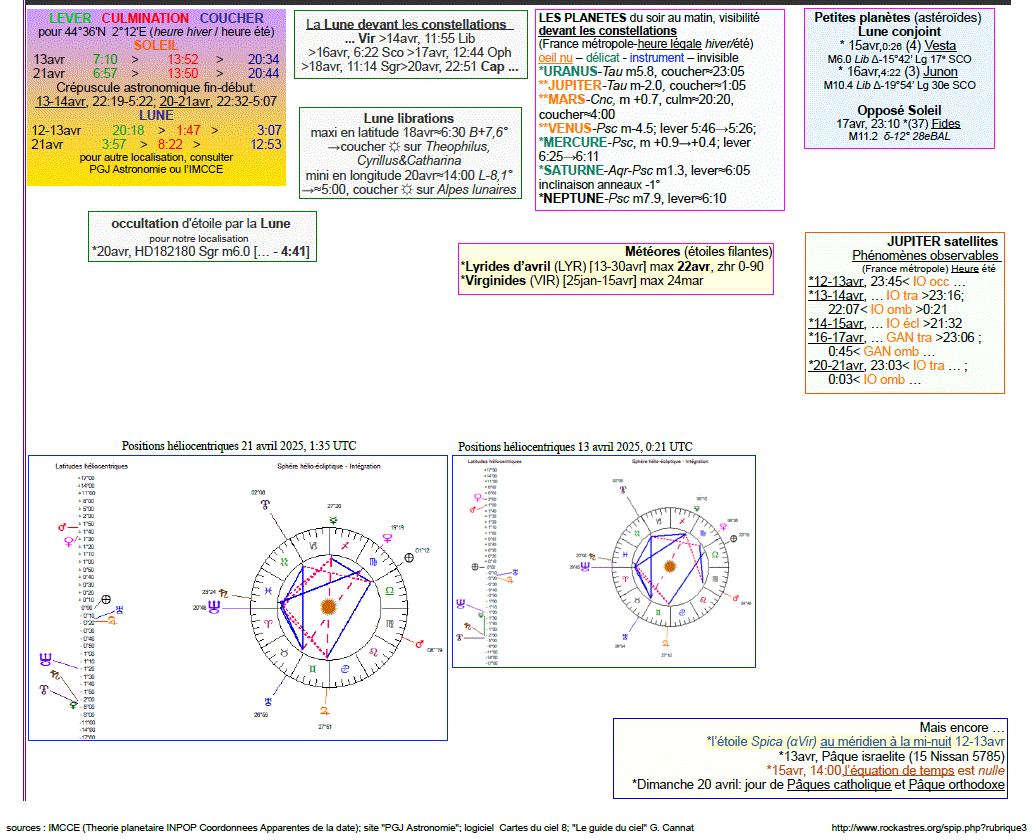Click the 'Mais encore …' heading

962,728
